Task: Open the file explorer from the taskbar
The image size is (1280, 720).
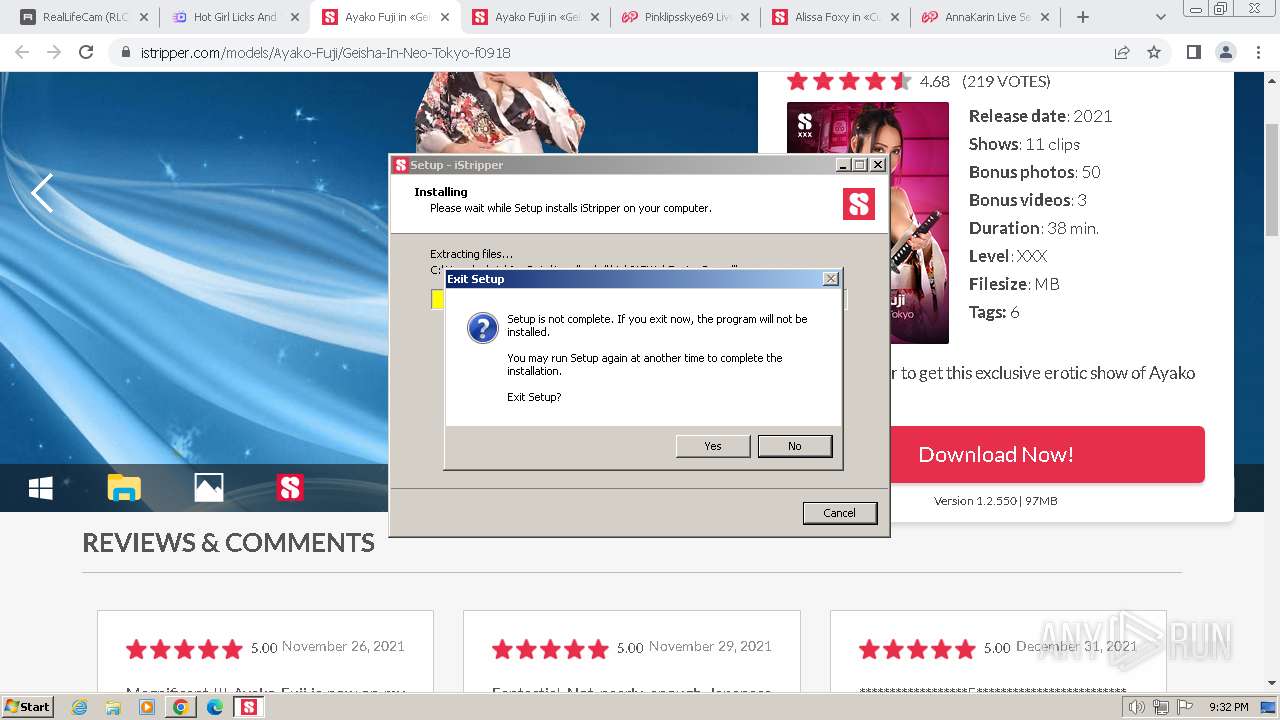Action: (x=113, y=707)
